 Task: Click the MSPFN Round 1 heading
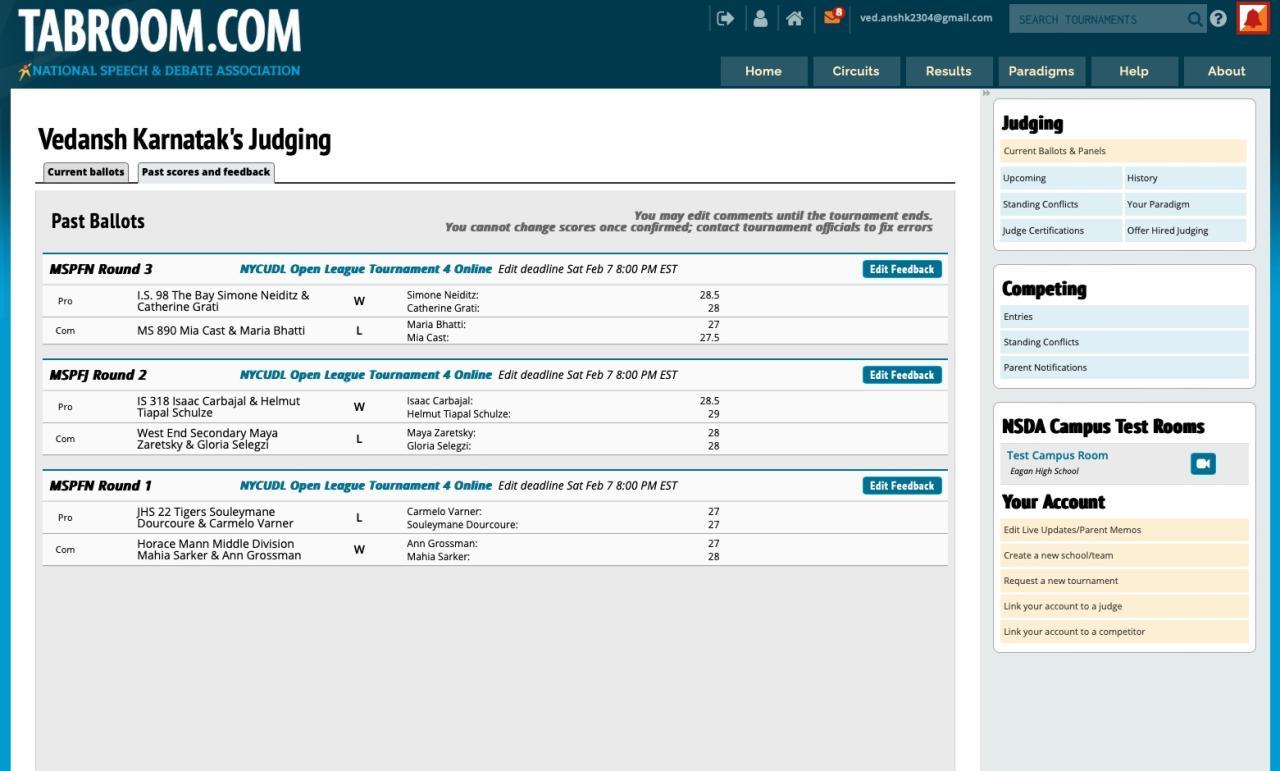101,486
